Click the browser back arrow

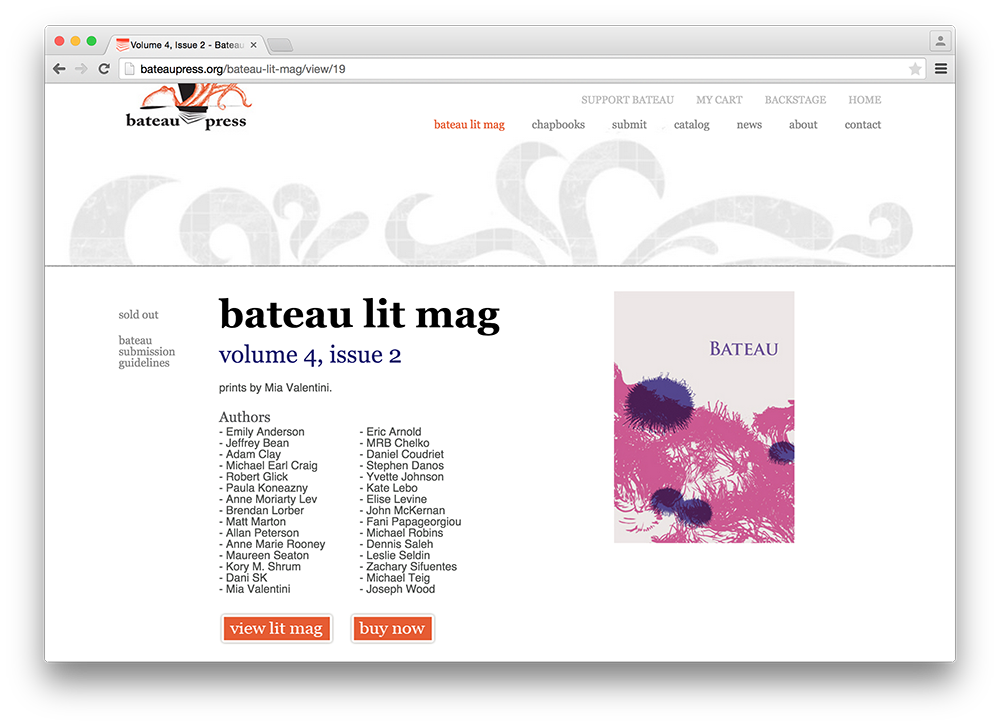tap(59, 69)
